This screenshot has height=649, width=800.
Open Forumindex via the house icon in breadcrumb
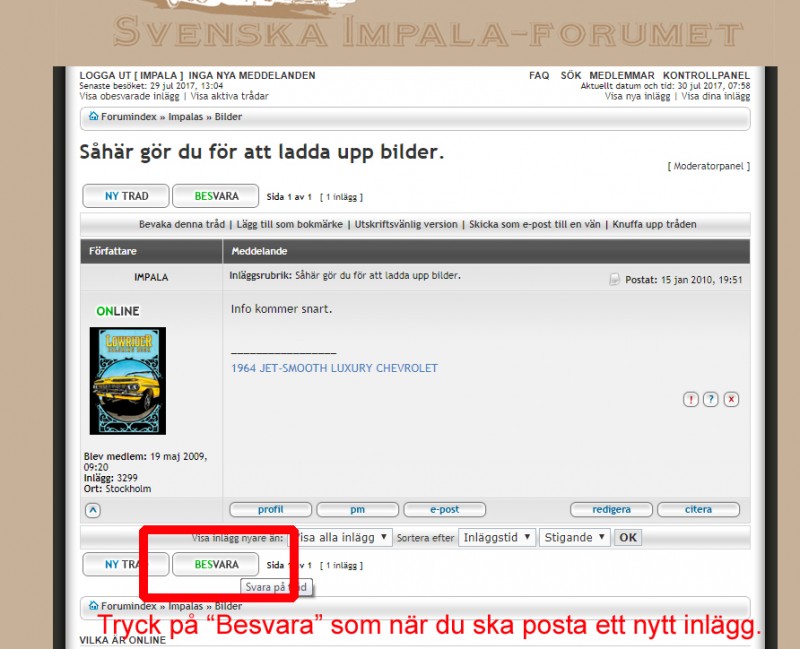pyautogui.click(x=93, y=117)
